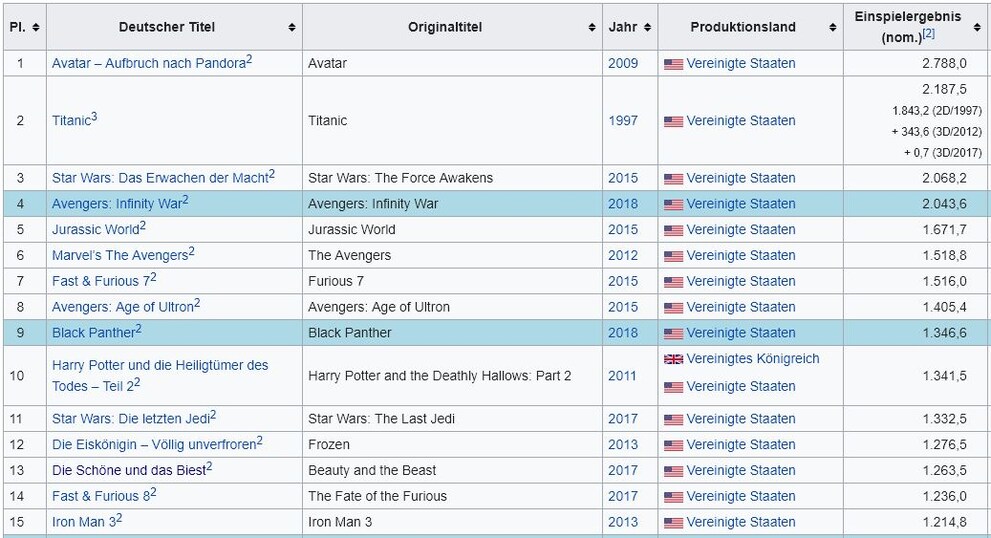This screenshot has width=991, height=538.
Task: Open Jurassic World title link
Action: point(95,229)
